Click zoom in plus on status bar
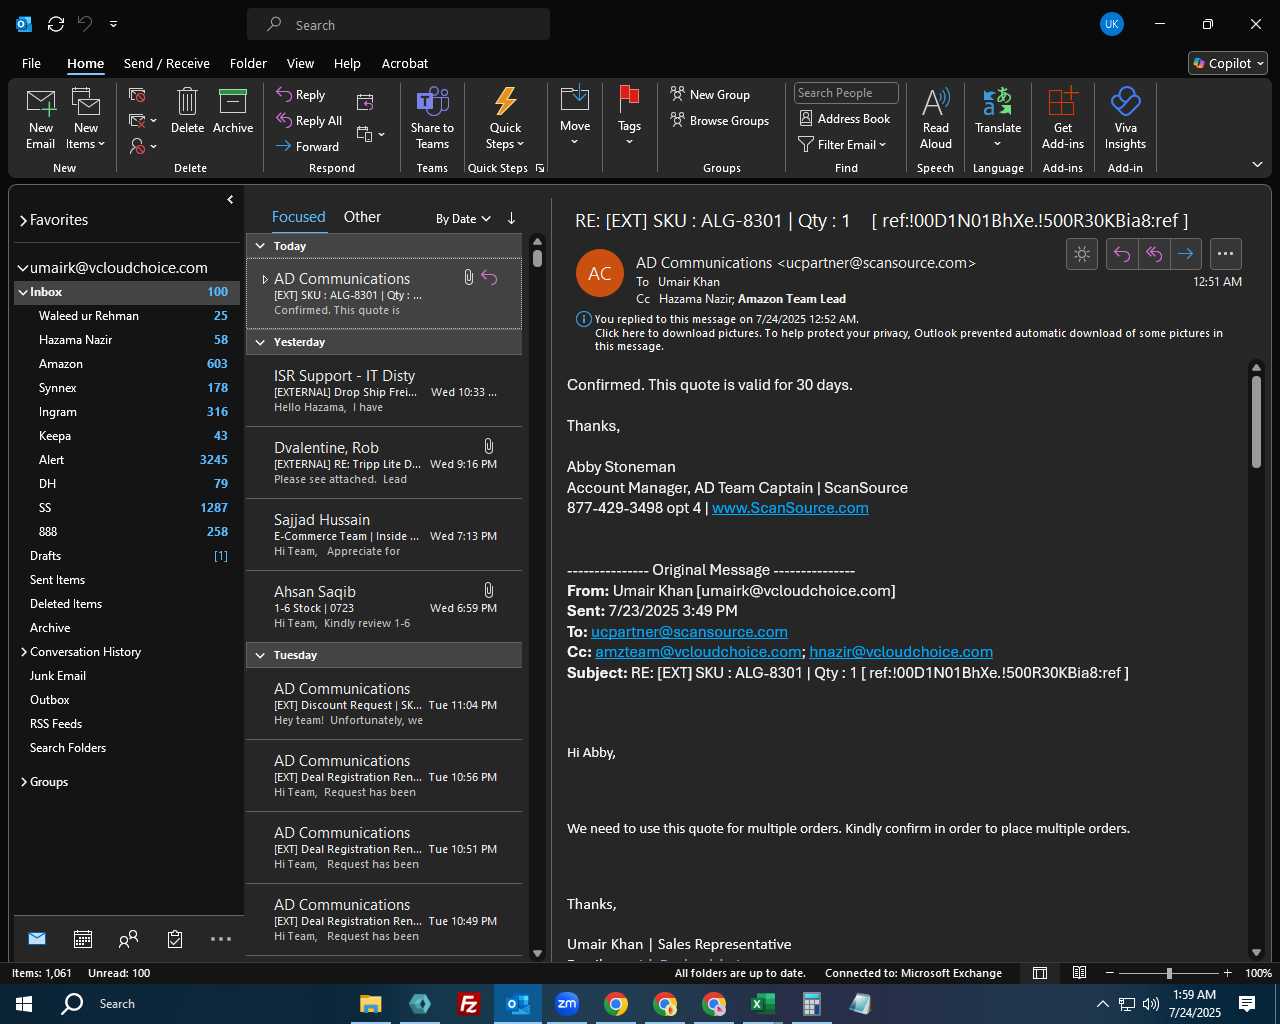 coord(1228,973)
